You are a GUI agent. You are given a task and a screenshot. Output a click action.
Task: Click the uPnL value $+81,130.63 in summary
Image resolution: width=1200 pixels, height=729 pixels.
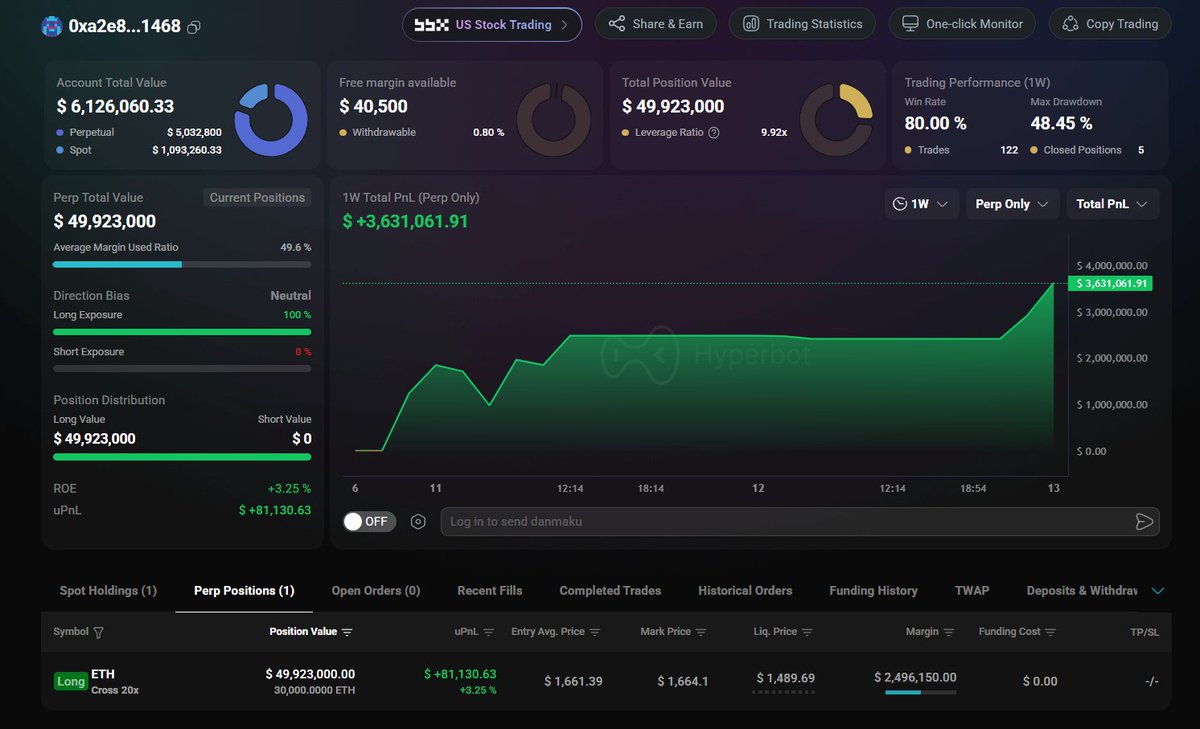click(275, 510)
